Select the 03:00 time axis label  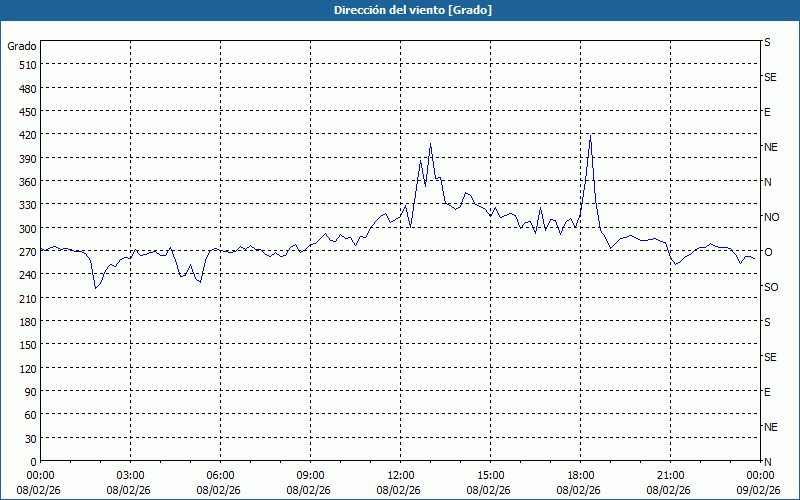(131, 475)
